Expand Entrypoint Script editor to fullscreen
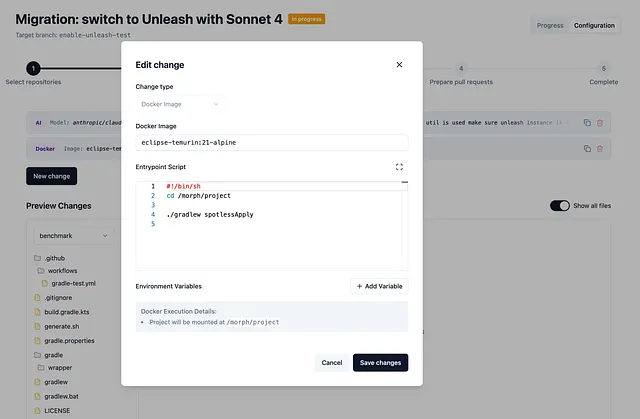The width and height of the screenshot is (640, 419). (x=399, y=167)
